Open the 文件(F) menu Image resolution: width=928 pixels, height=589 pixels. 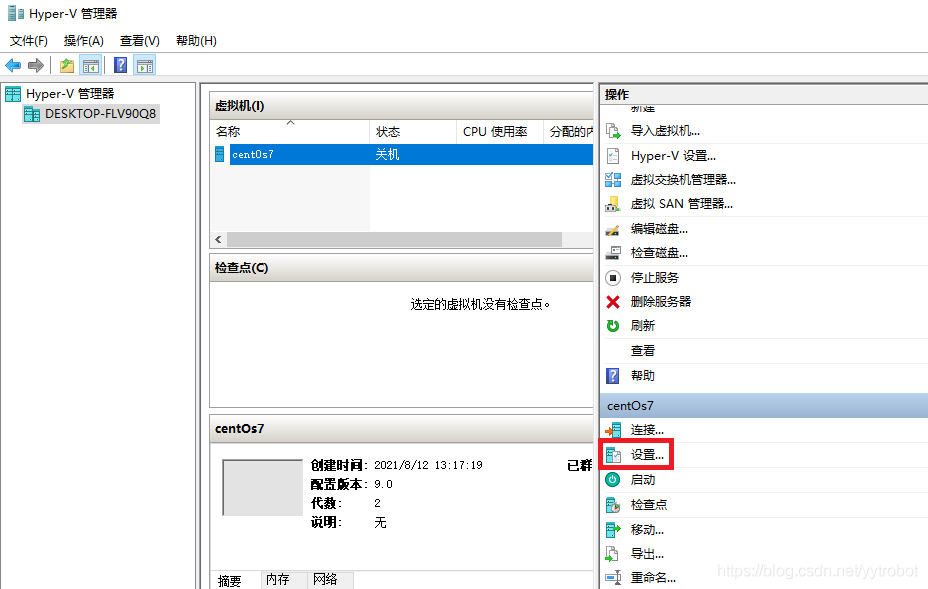28,41
